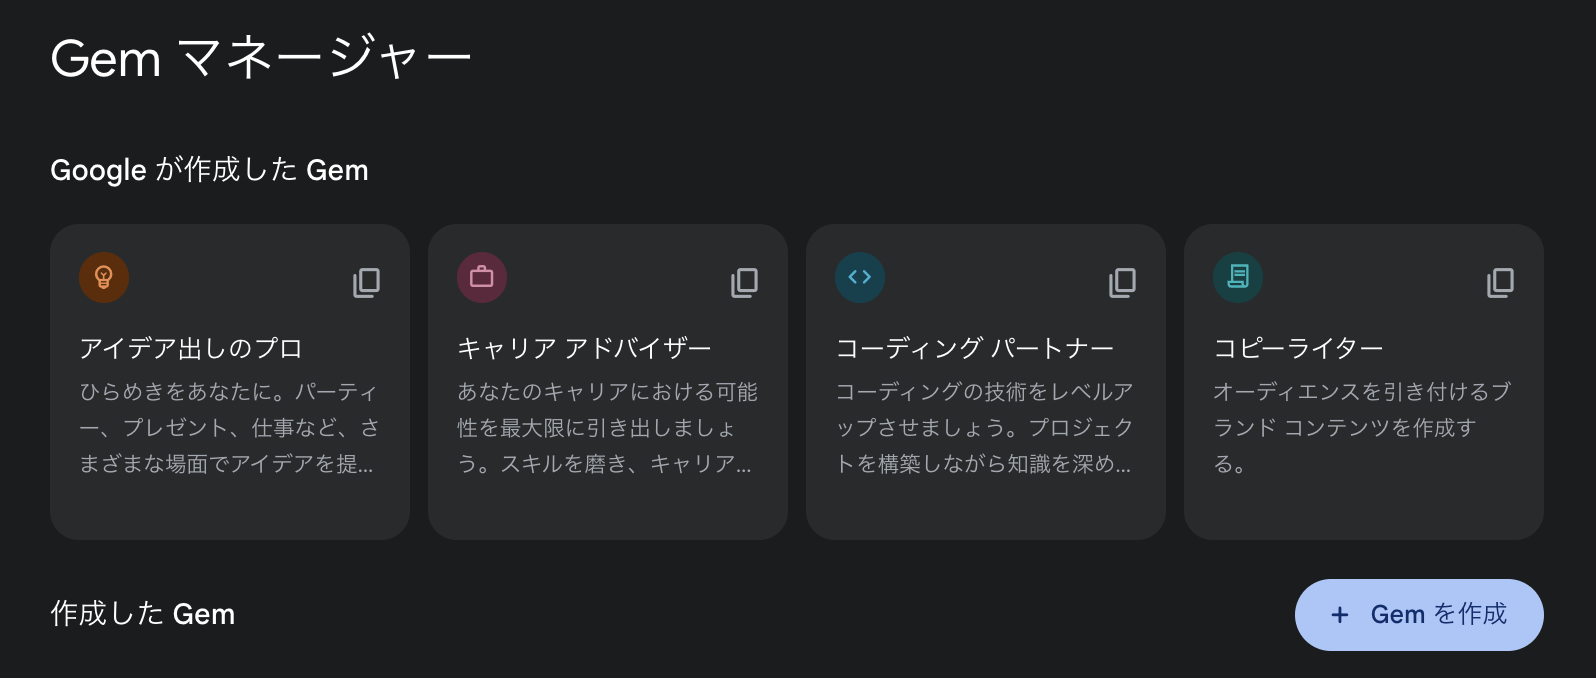Open the コーディング パートナー card title
This screenshot has width=1596, height=678.
pyautogui.click(x=974, y=348)
